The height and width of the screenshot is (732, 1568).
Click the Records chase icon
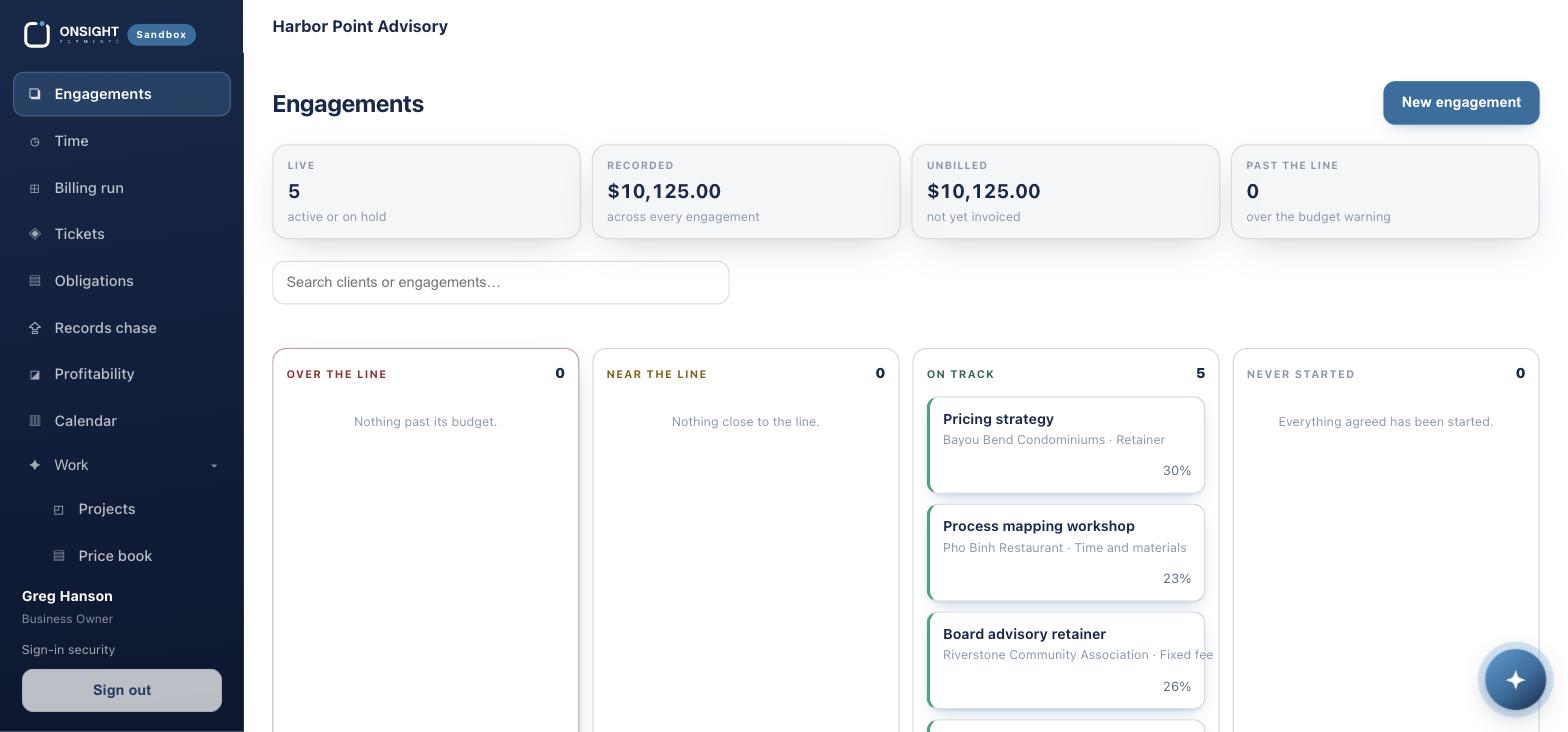coord(35,328)
